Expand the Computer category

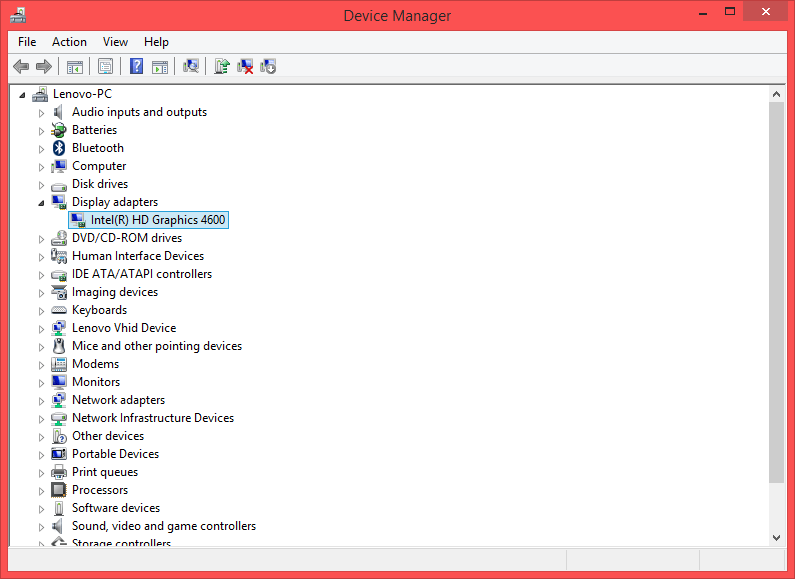[x=42, y=167]
